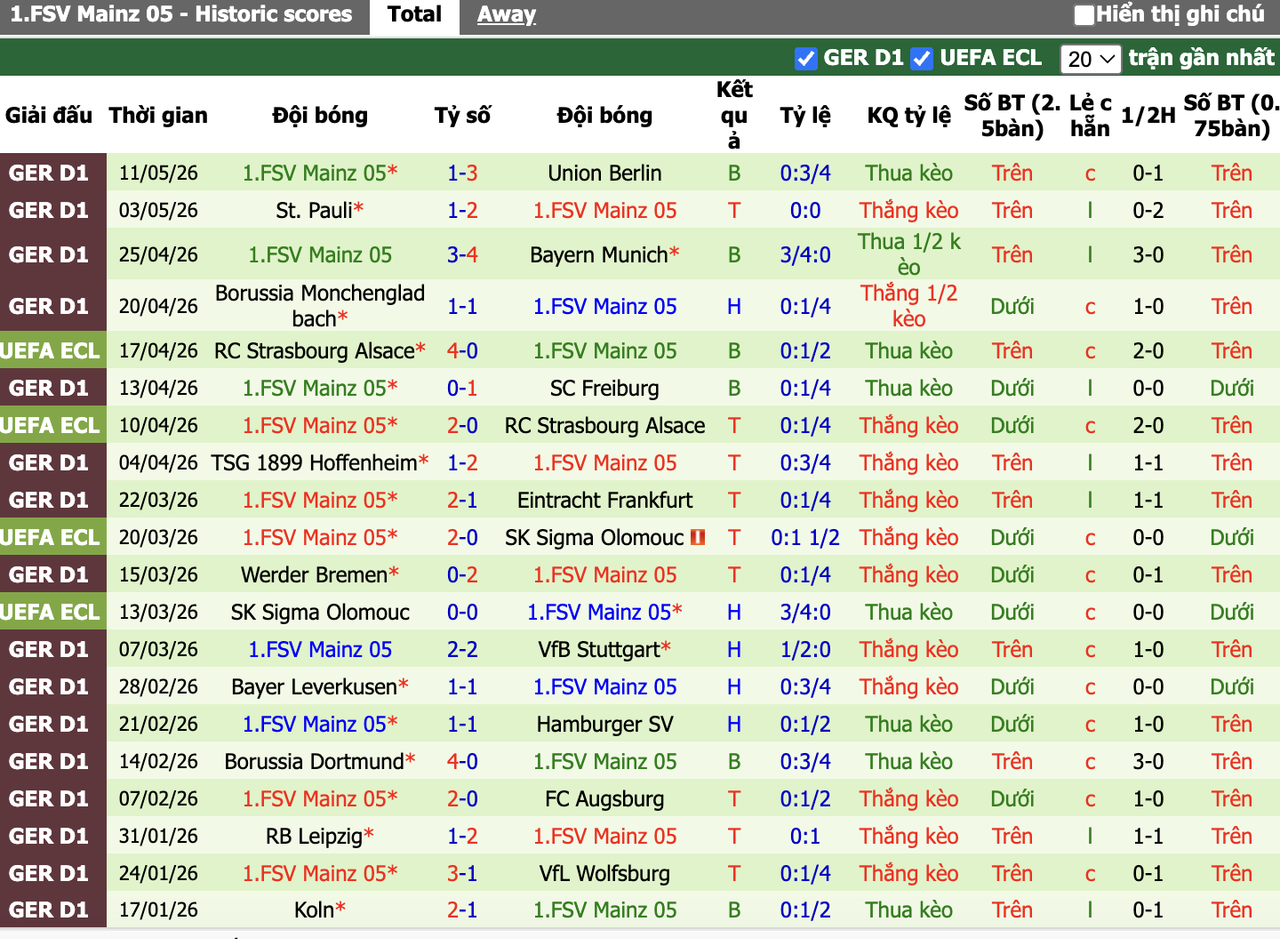The height and width of the screenshot is (939, 1280).
Task: Click the 3-1 score against VfL Wolfsburg
Action: (x=462, y=874)
